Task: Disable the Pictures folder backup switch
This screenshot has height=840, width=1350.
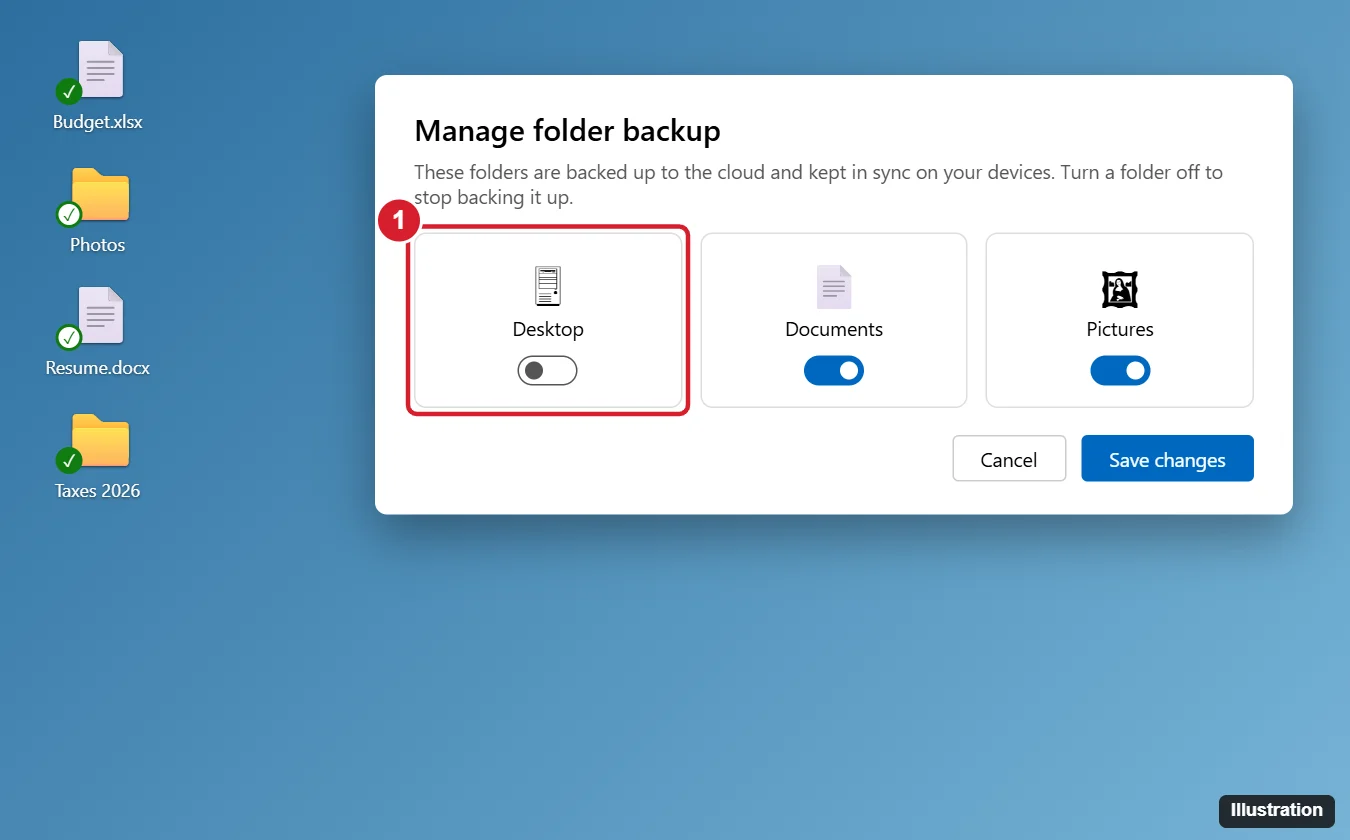Action: (1120, 371)
